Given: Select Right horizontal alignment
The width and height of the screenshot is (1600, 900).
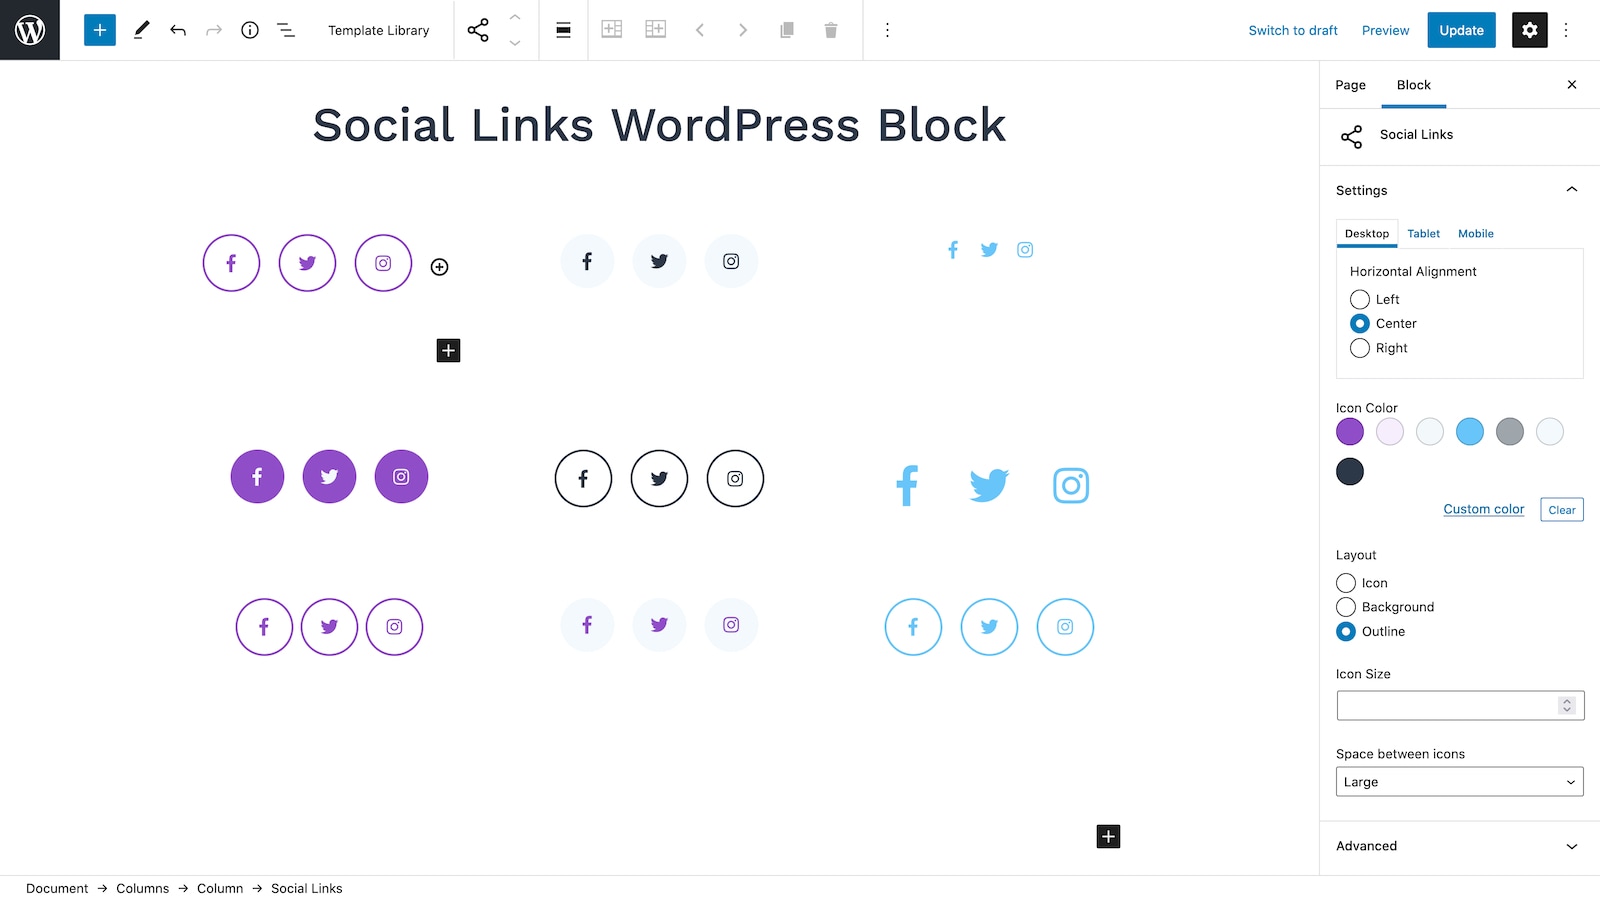Looking at the screenshot, I should 1360,348.
